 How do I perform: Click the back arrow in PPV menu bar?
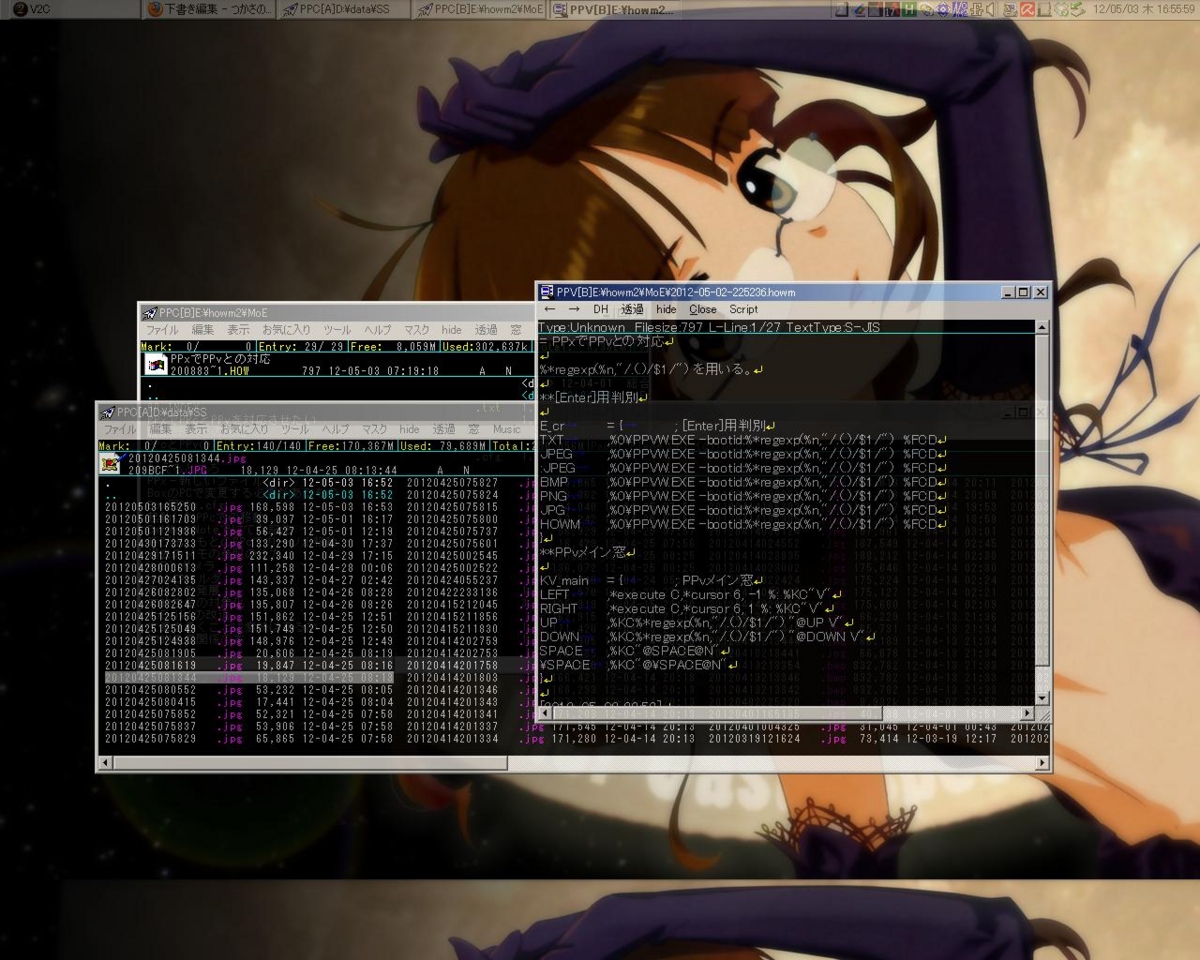pos(549,310)
